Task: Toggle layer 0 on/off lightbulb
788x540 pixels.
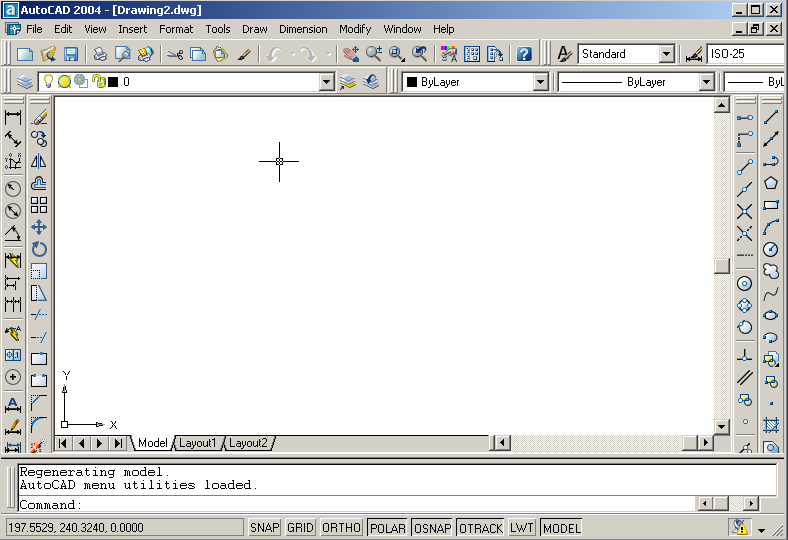Action: coord(48,81)
